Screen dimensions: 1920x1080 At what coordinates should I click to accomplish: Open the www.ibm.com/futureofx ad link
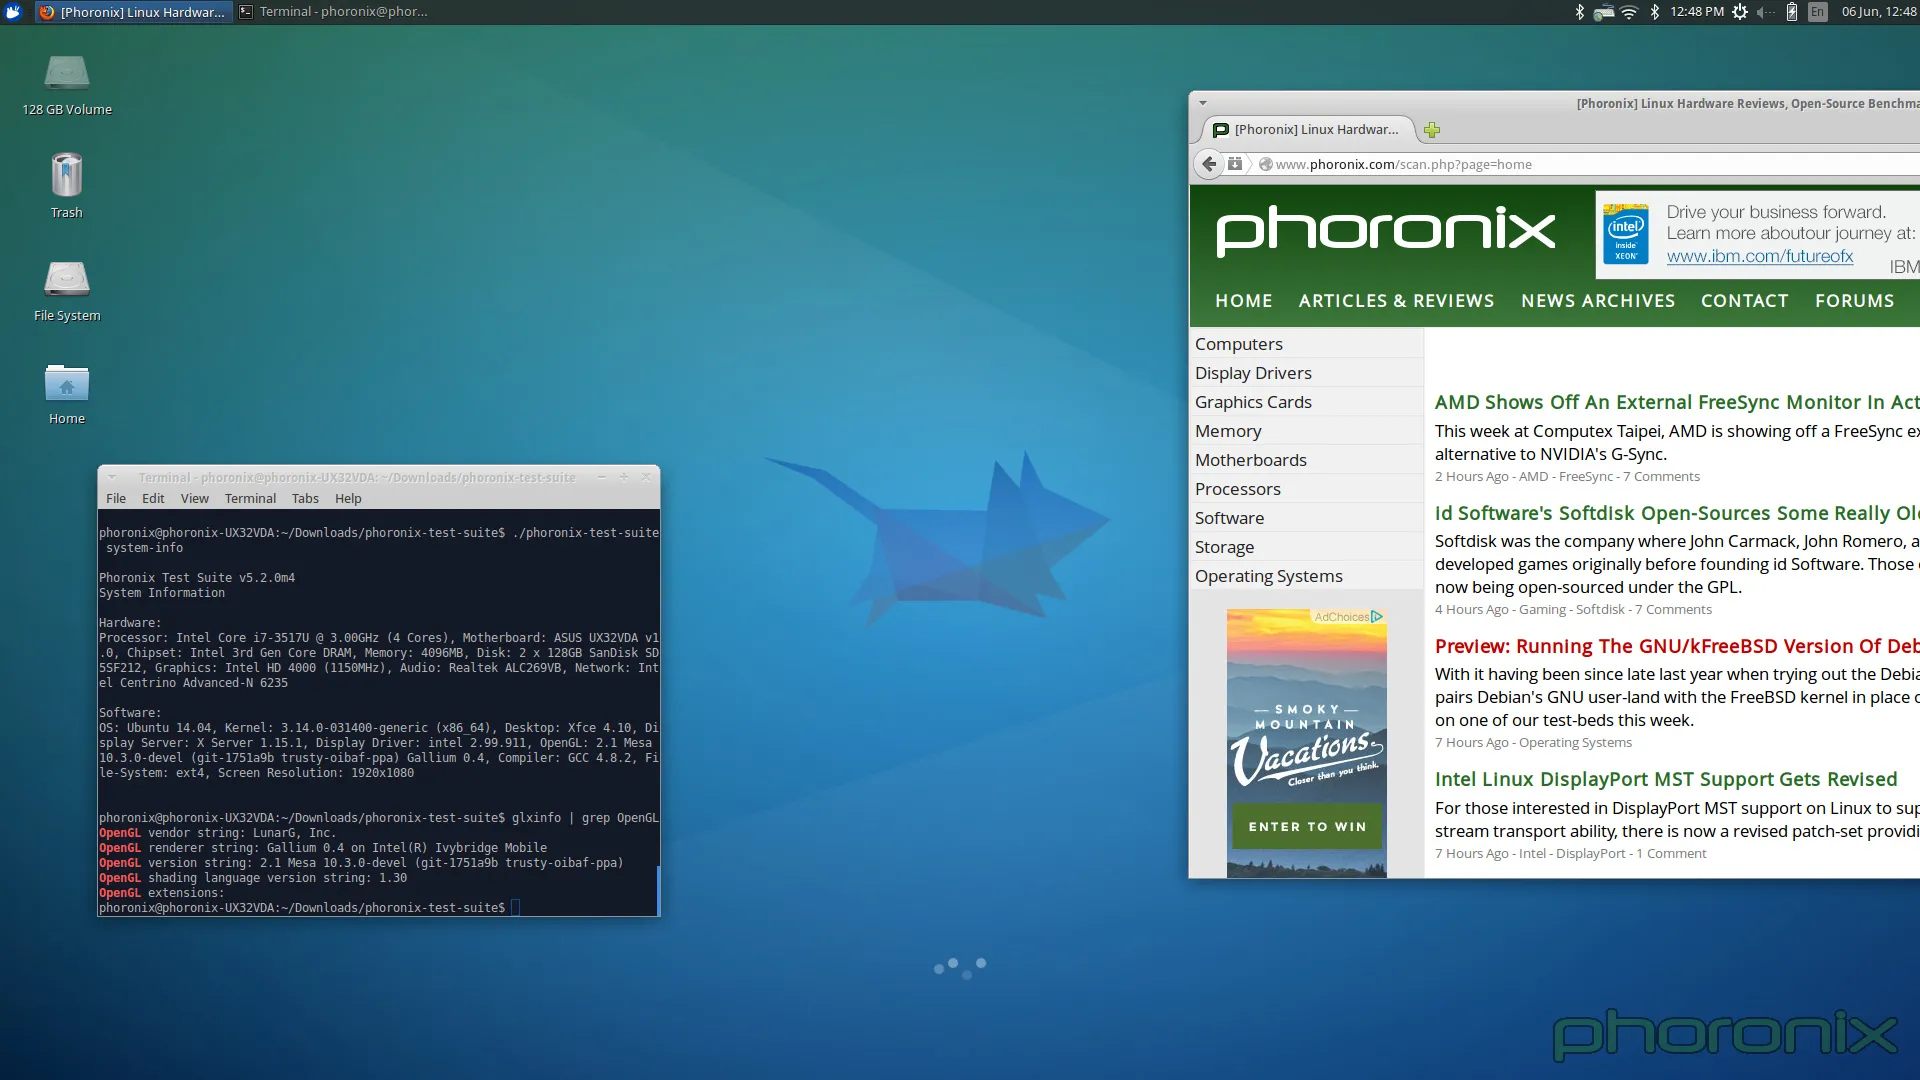(x=1760, y=256)
